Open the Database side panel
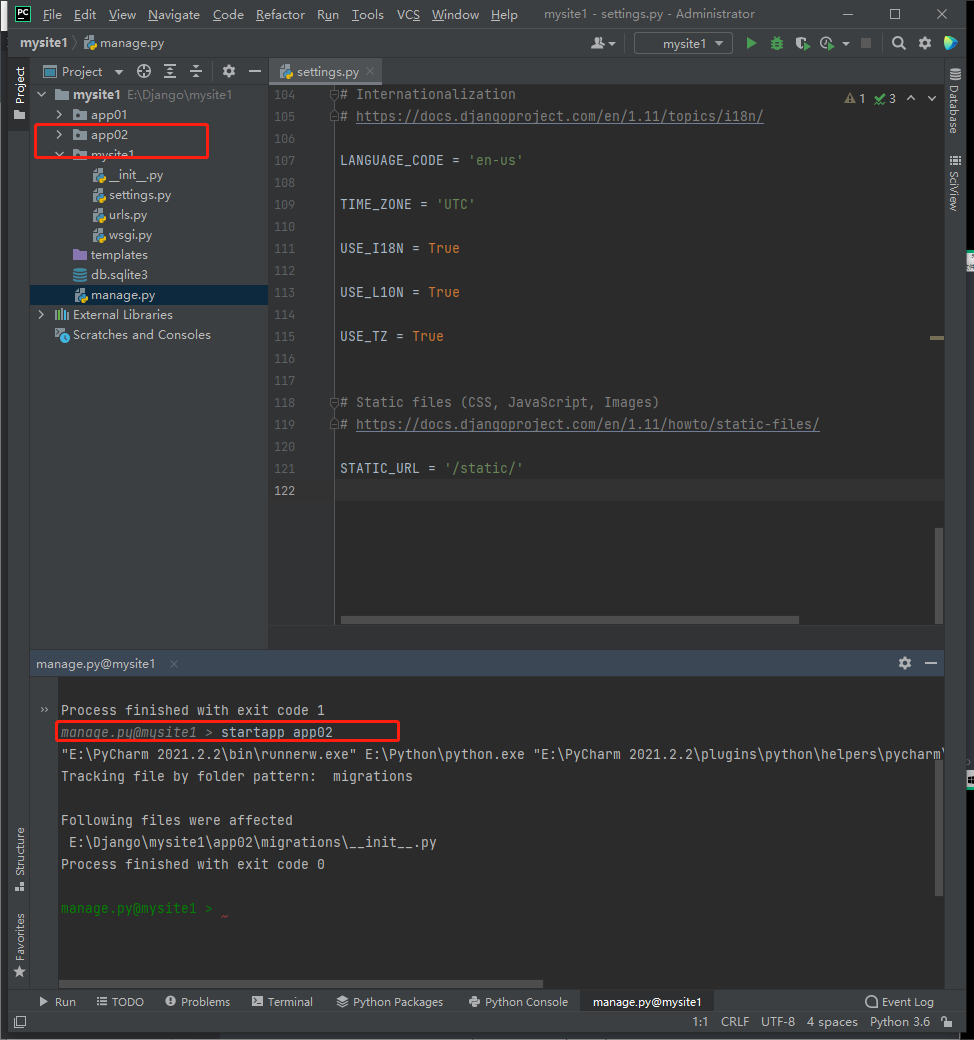The width and height of the screenshot is (974, 1040). (955, 101)
